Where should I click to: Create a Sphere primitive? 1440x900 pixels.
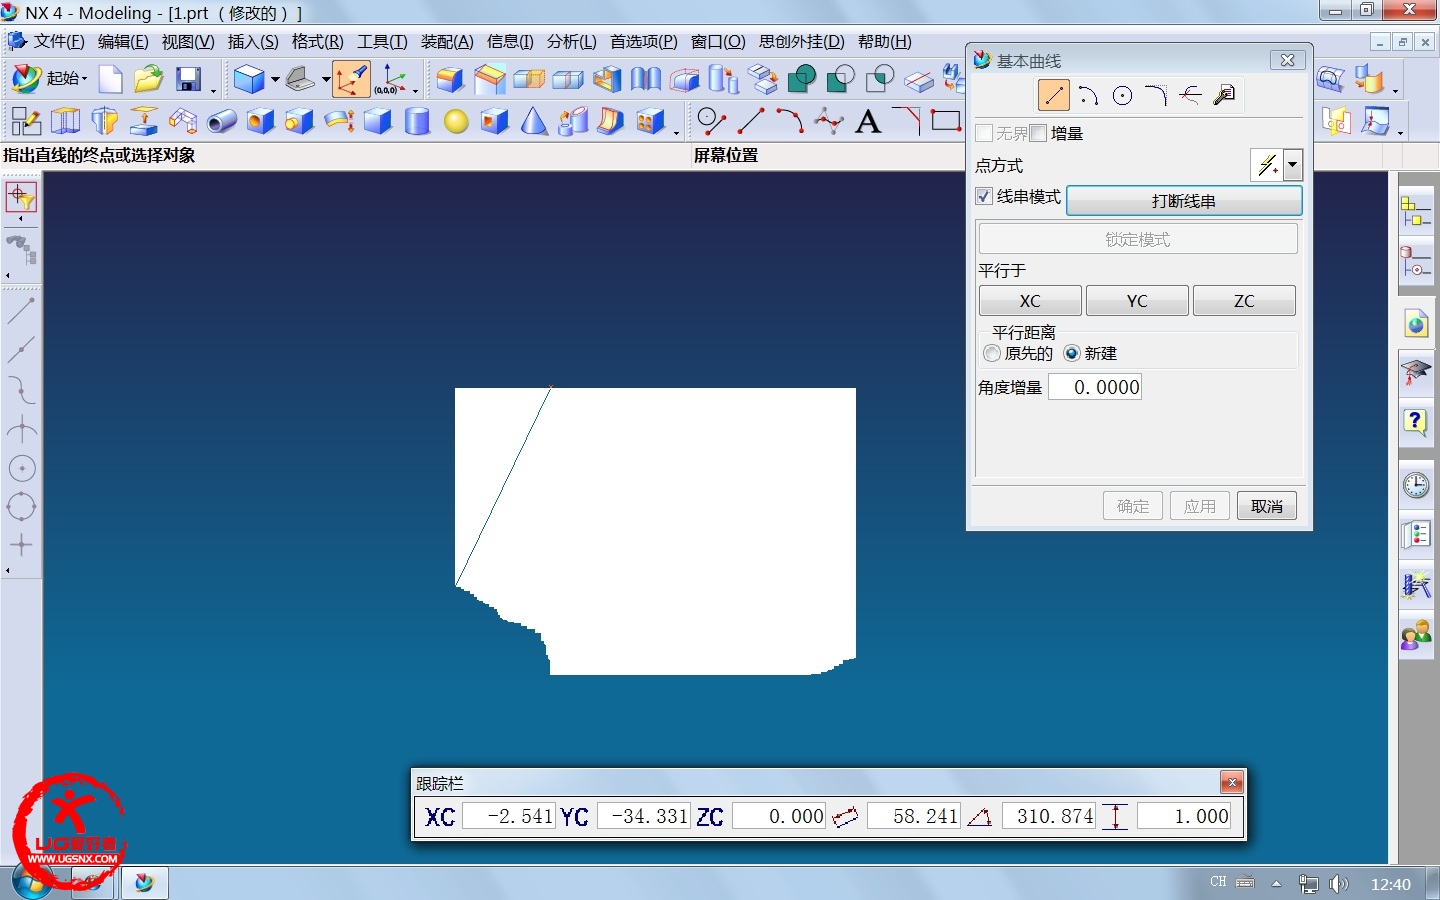tap(456, 122)
